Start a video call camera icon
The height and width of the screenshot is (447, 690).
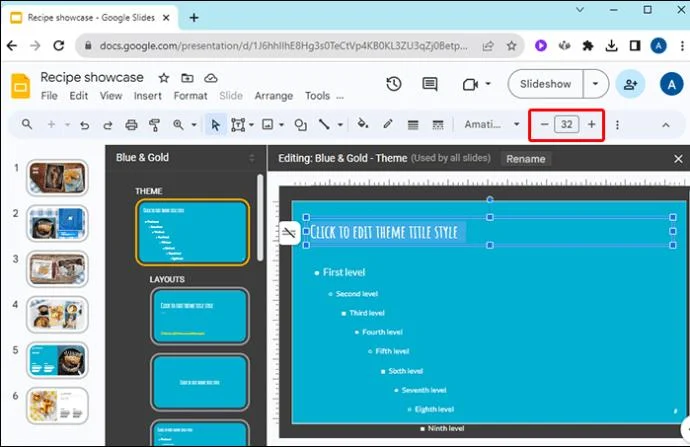(470, 84)
